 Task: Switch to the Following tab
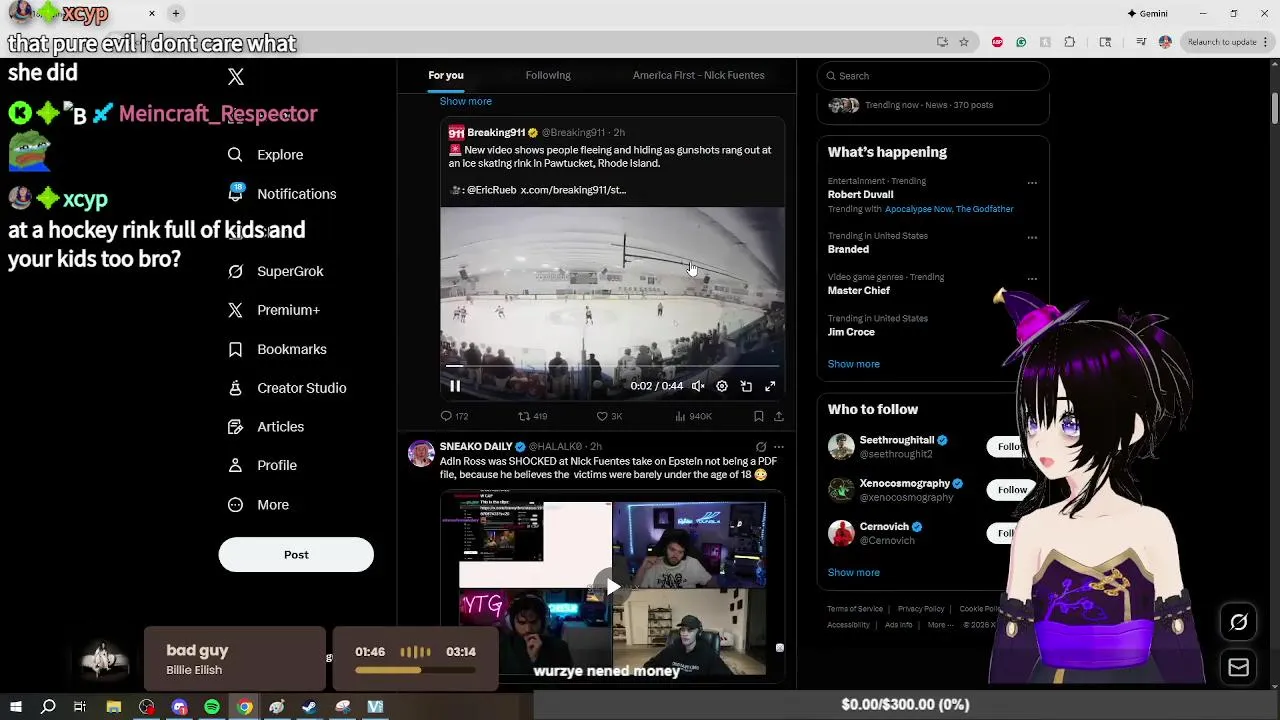click(548, 75)
